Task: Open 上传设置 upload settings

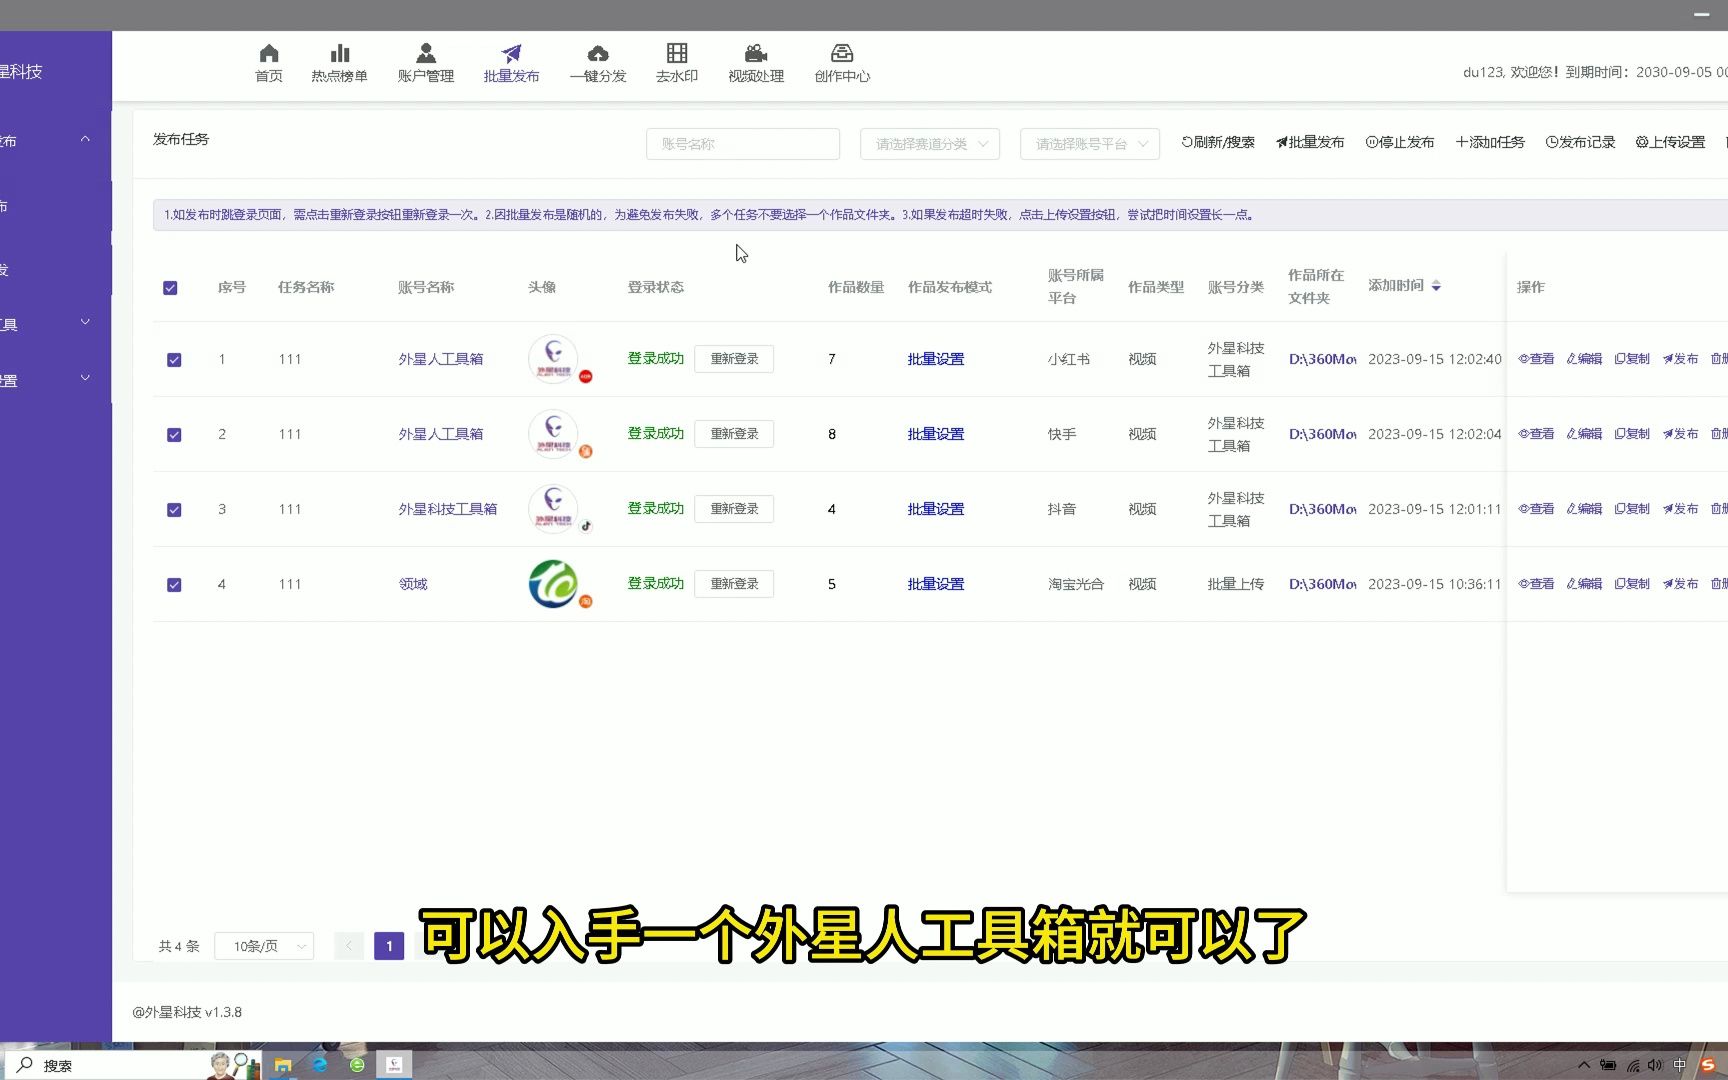Action: point(1670,142)
